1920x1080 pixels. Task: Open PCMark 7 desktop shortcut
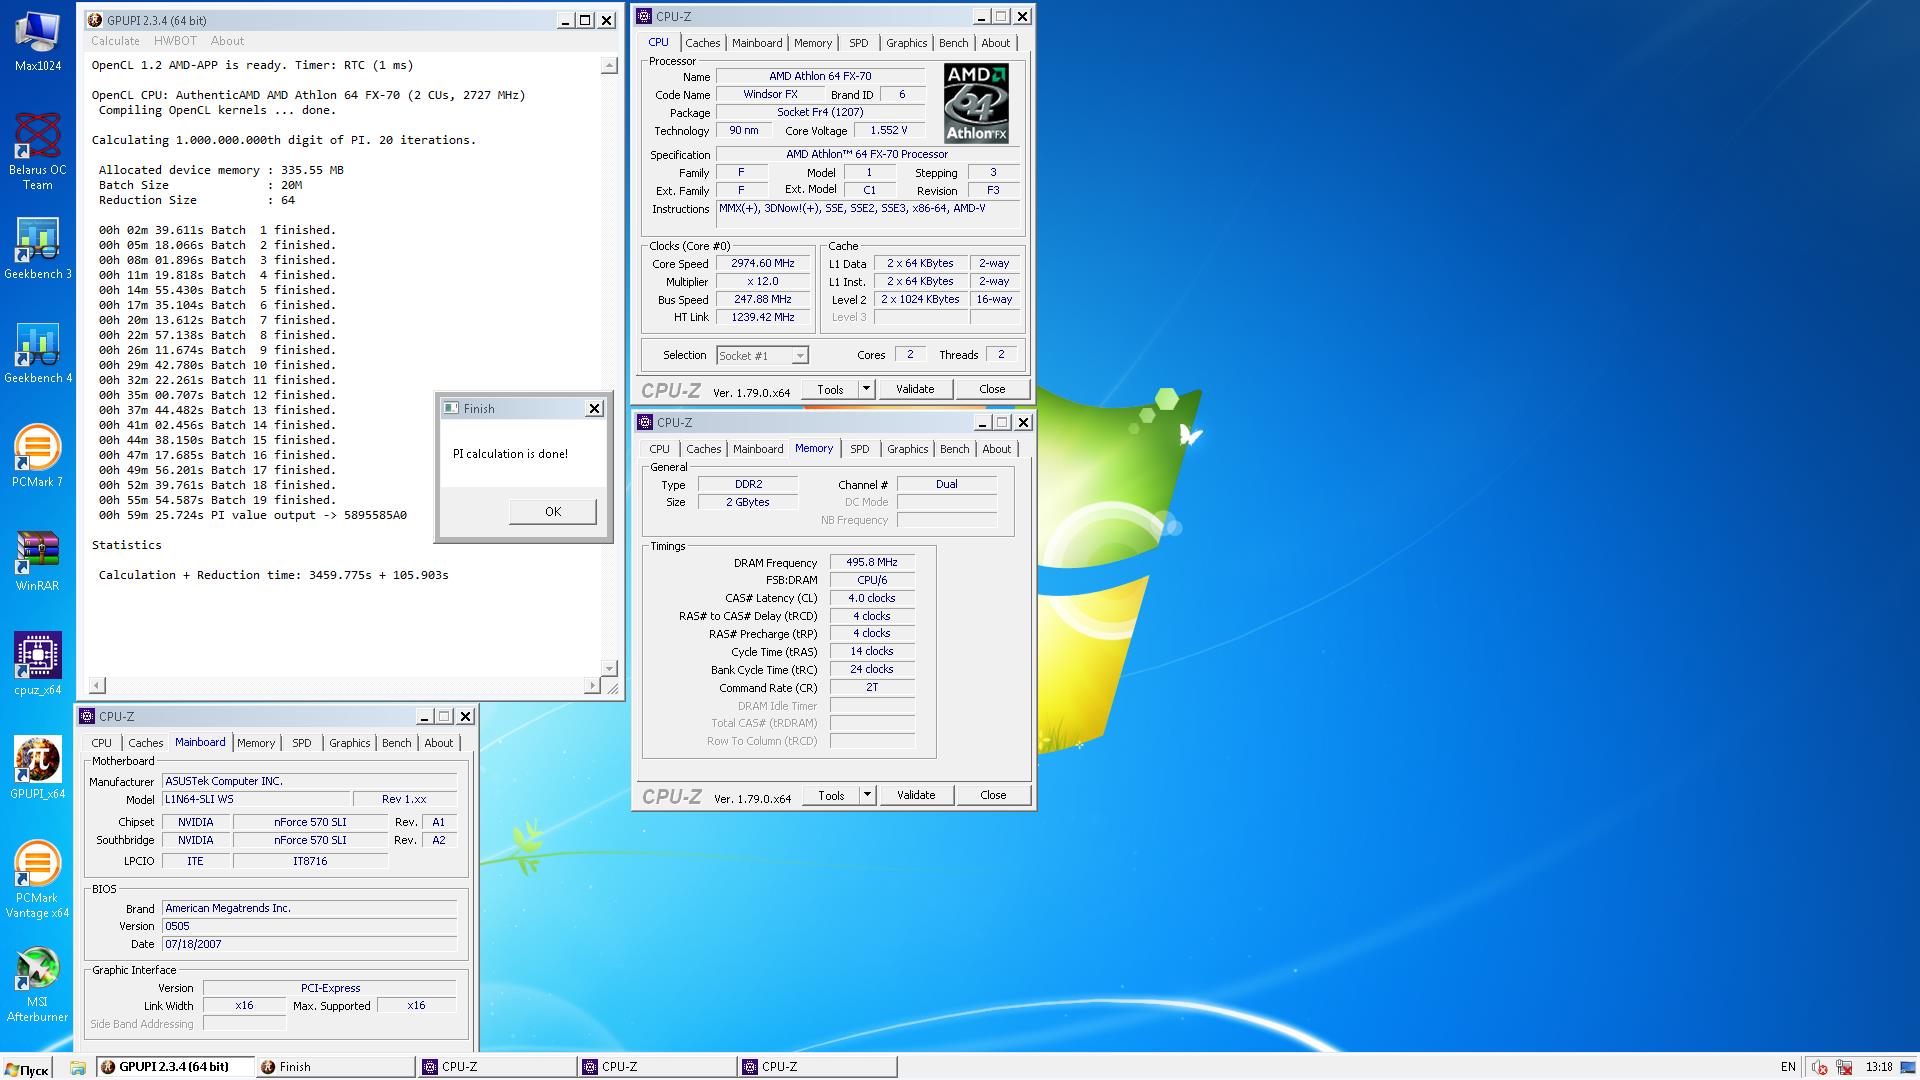[37, 456]
